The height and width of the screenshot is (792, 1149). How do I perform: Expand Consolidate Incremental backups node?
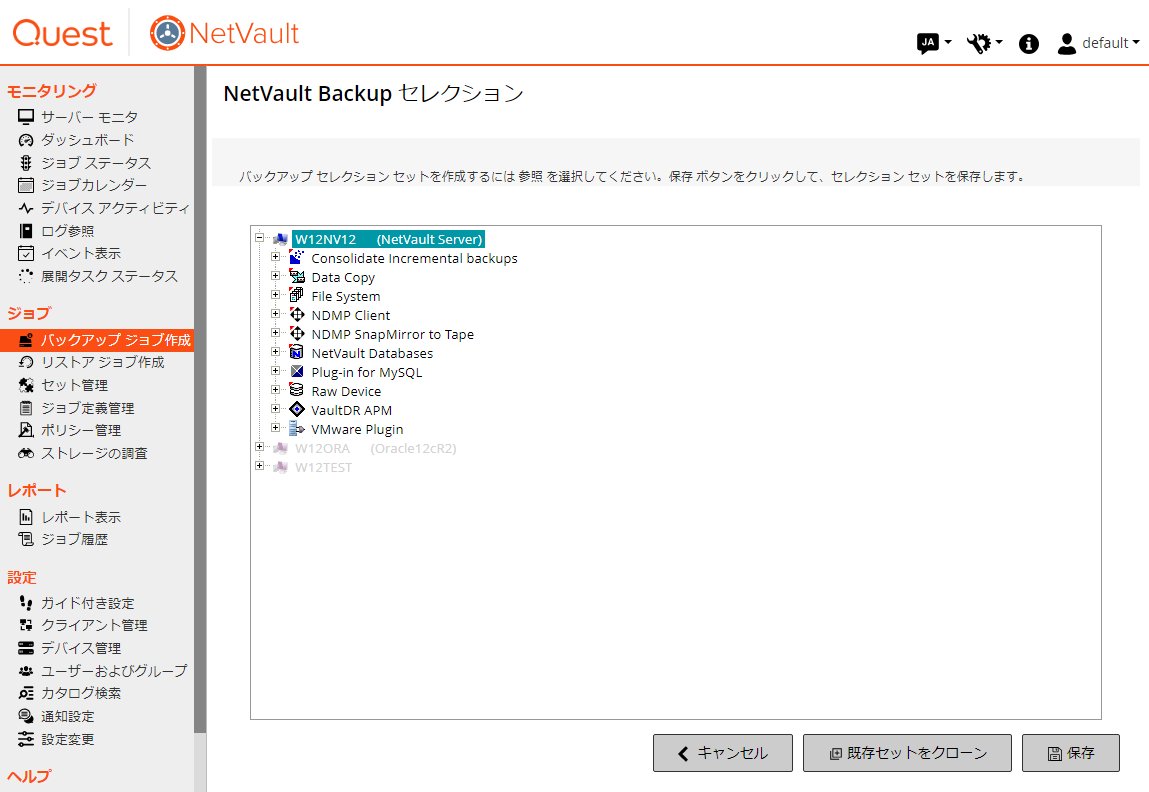tap(276, 256)
